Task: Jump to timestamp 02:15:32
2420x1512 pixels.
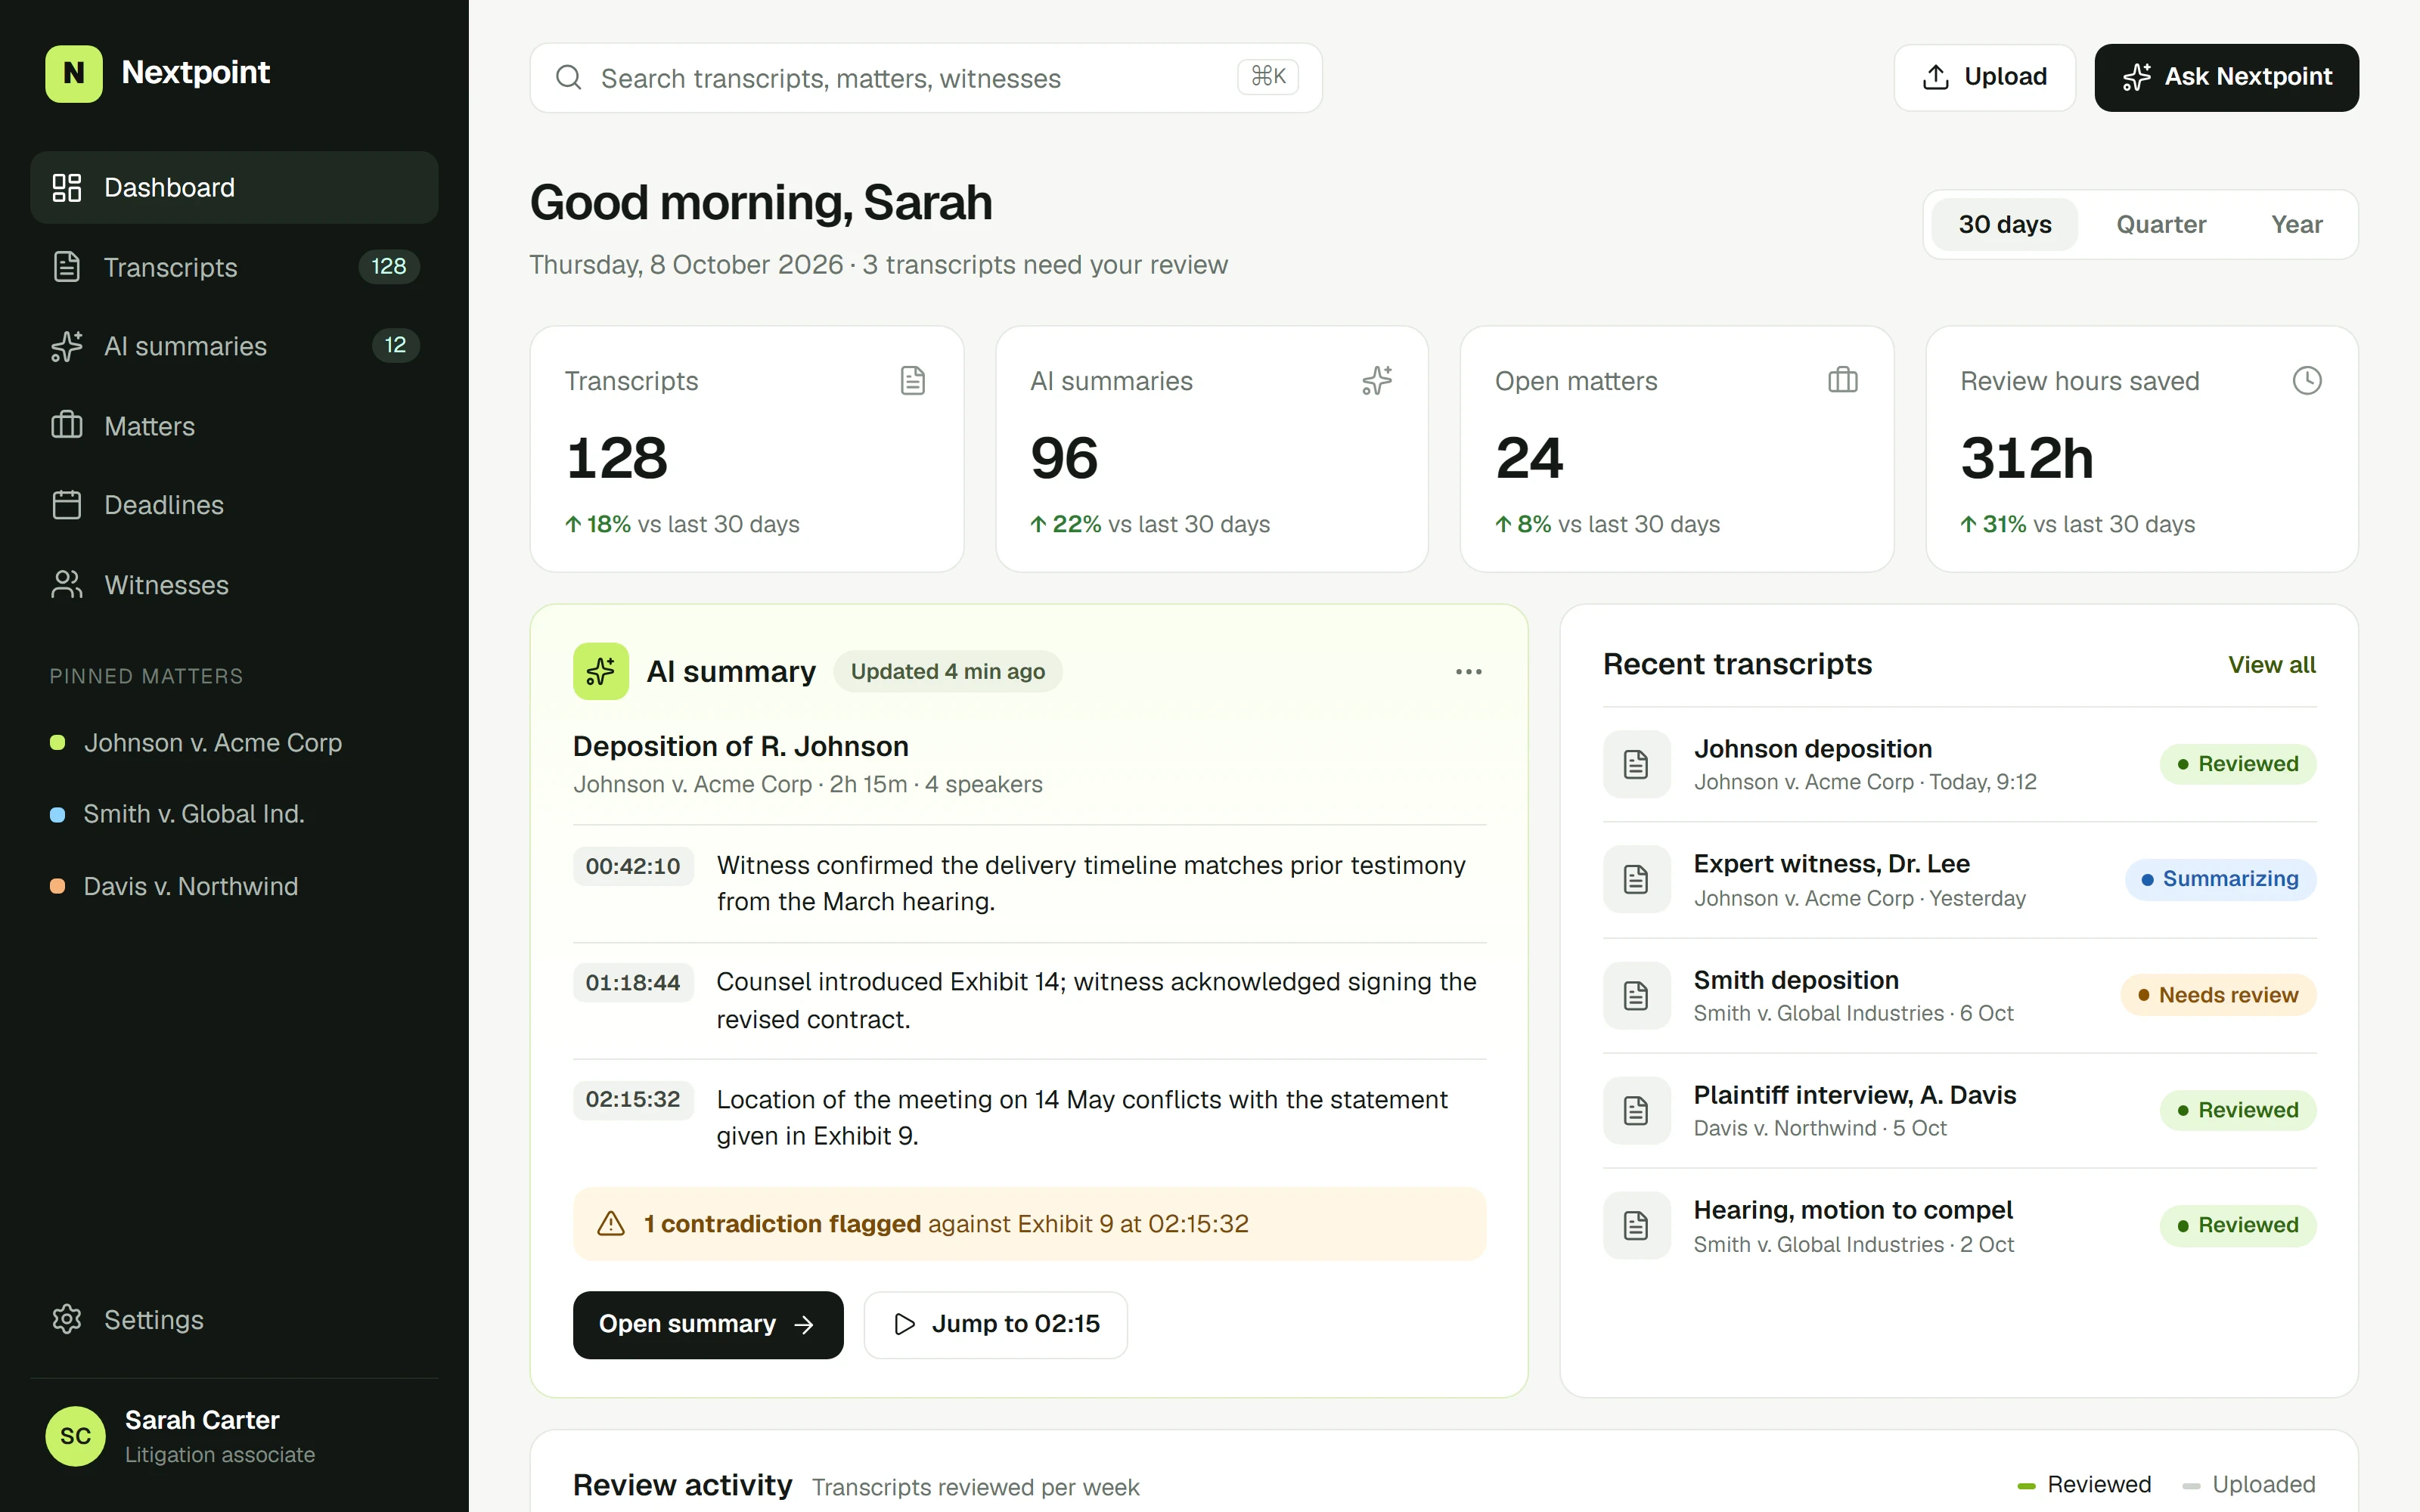Action: 632,1099
